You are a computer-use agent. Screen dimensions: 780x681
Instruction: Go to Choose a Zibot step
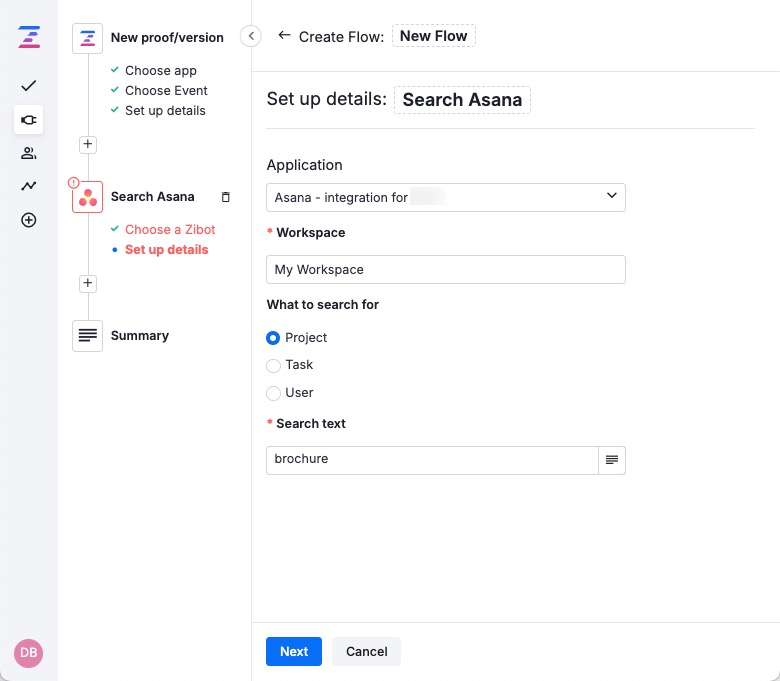tap(169, 230)
